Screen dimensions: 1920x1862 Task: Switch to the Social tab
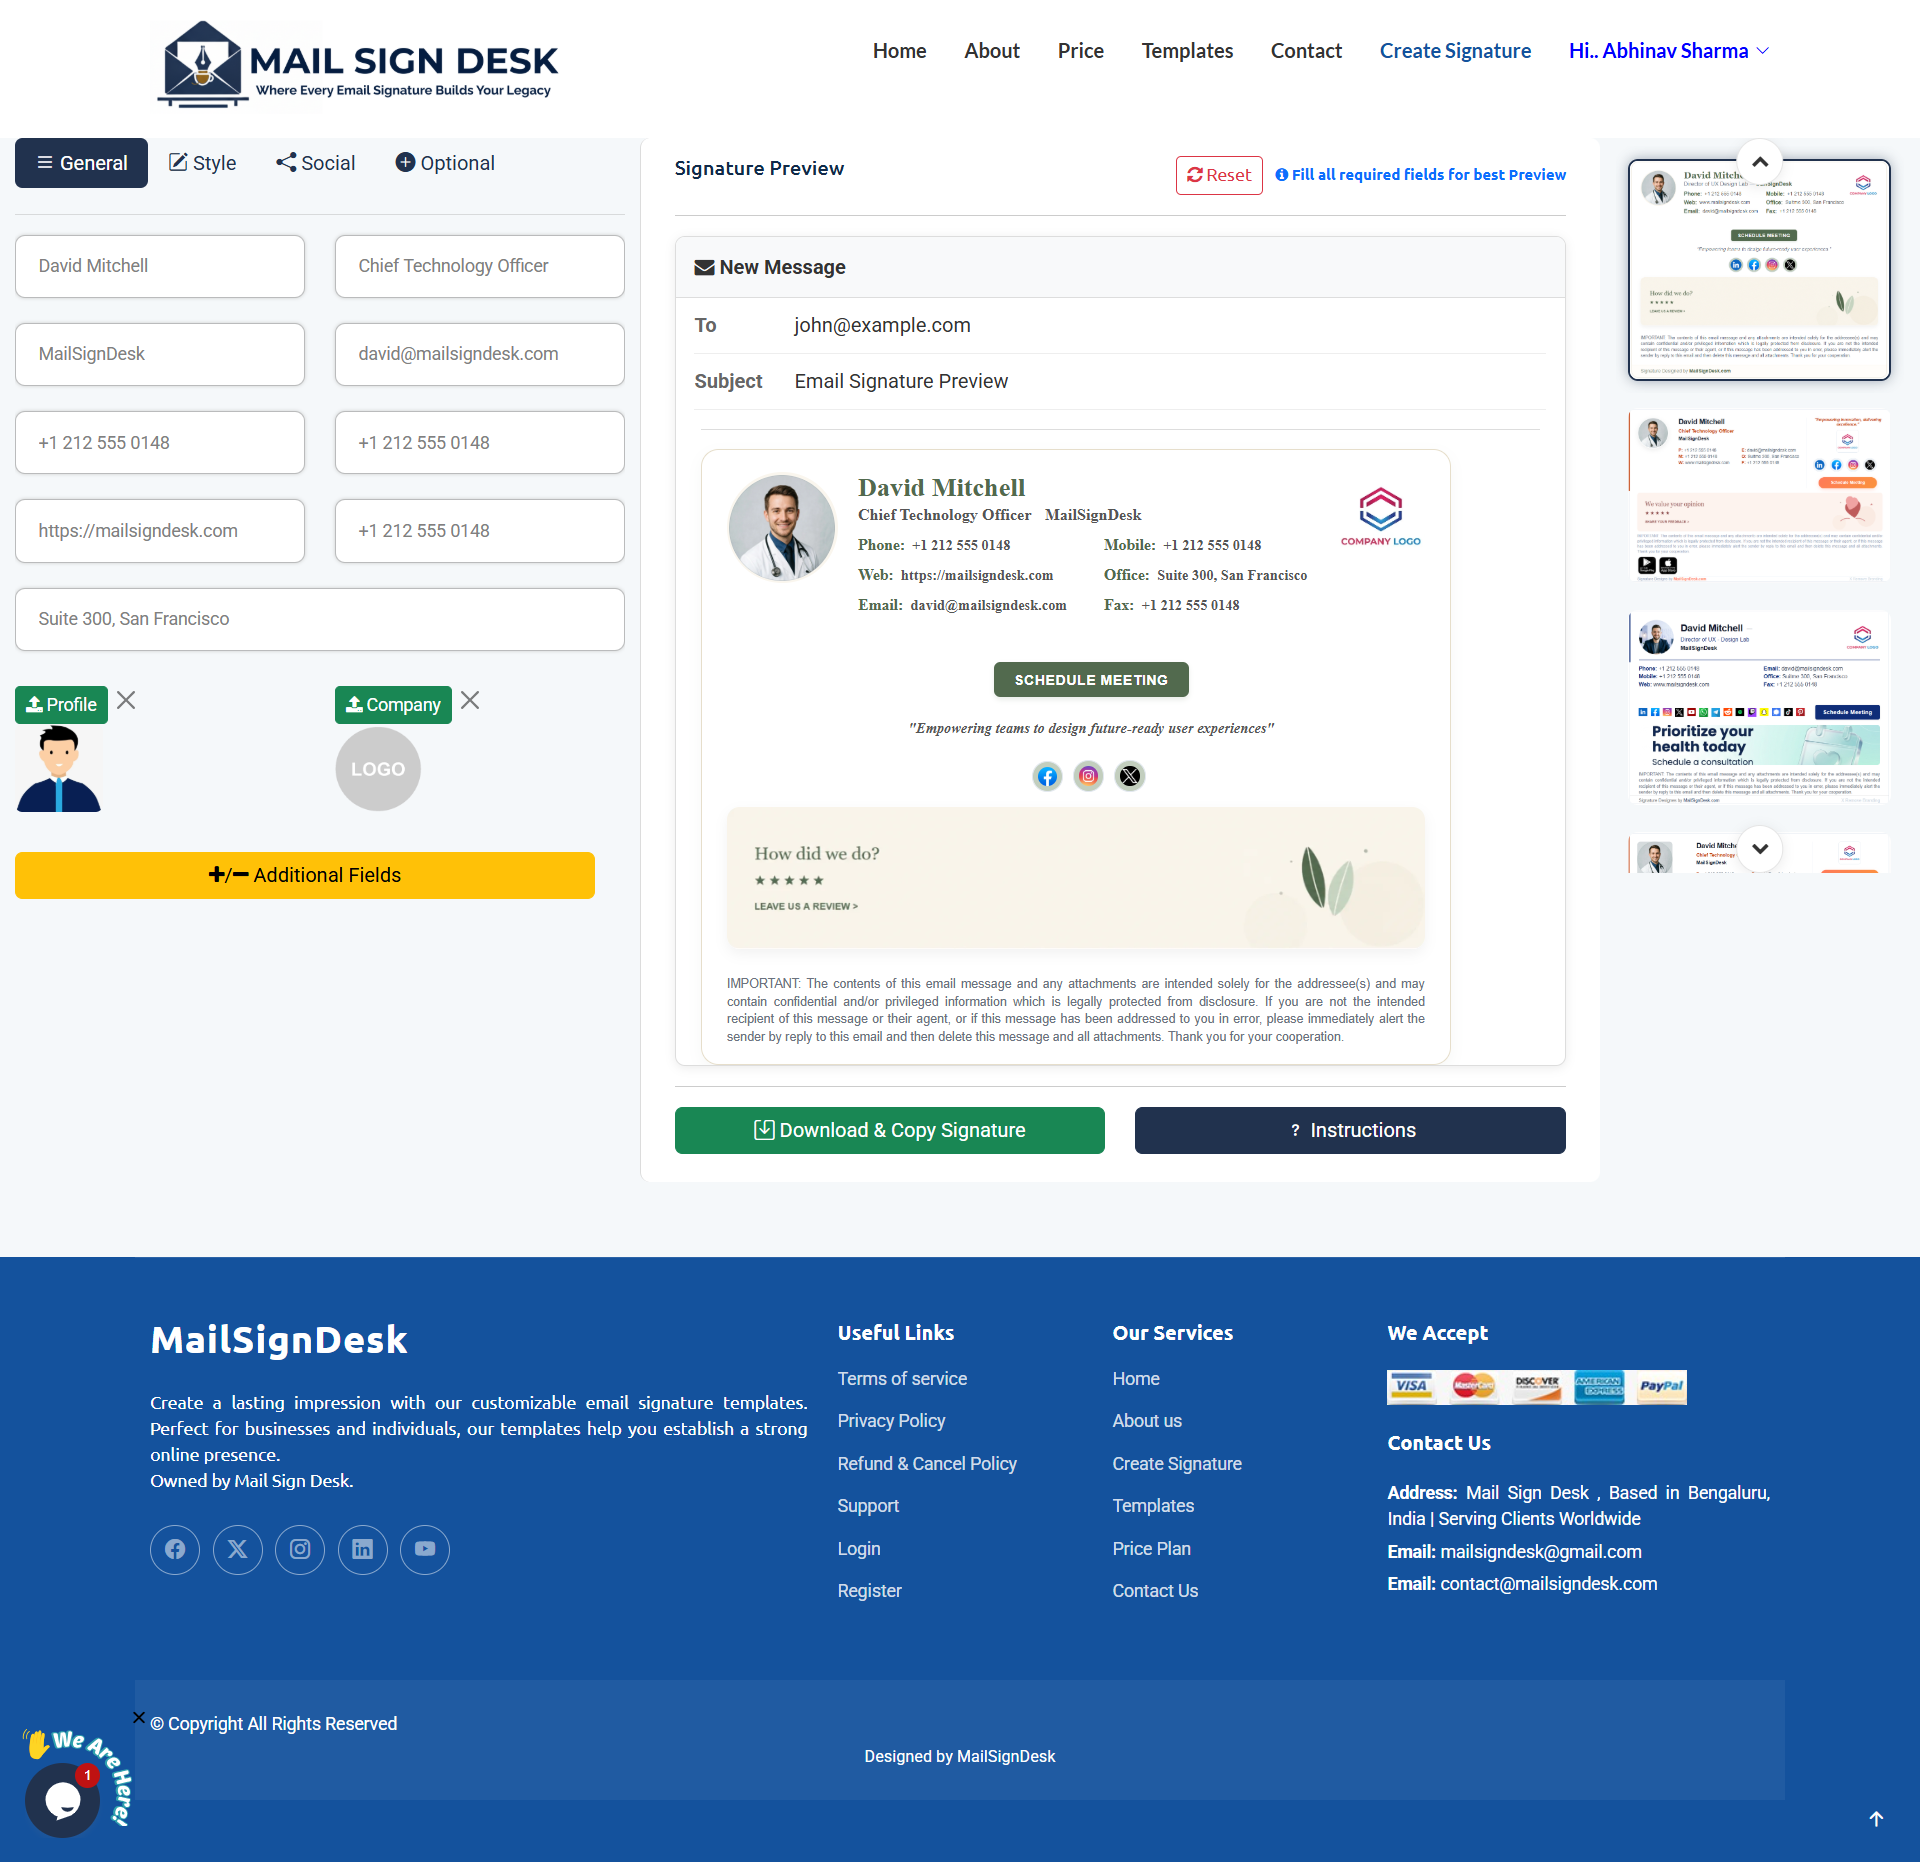[x=315, y=163]
